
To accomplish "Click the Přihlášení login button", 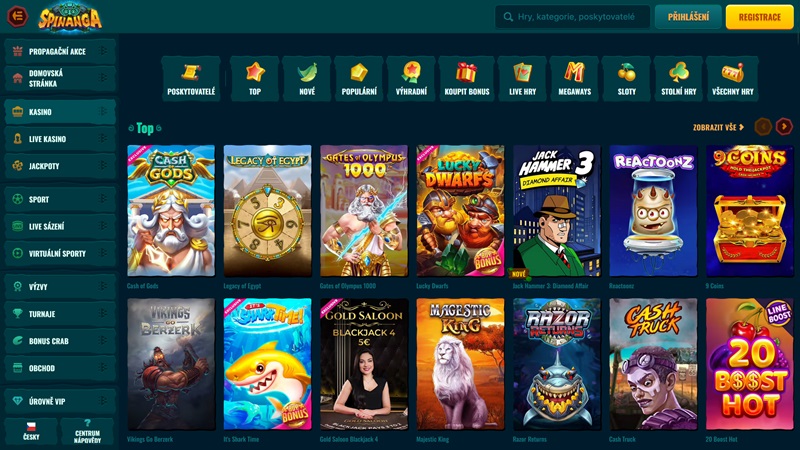I will 688,17.
